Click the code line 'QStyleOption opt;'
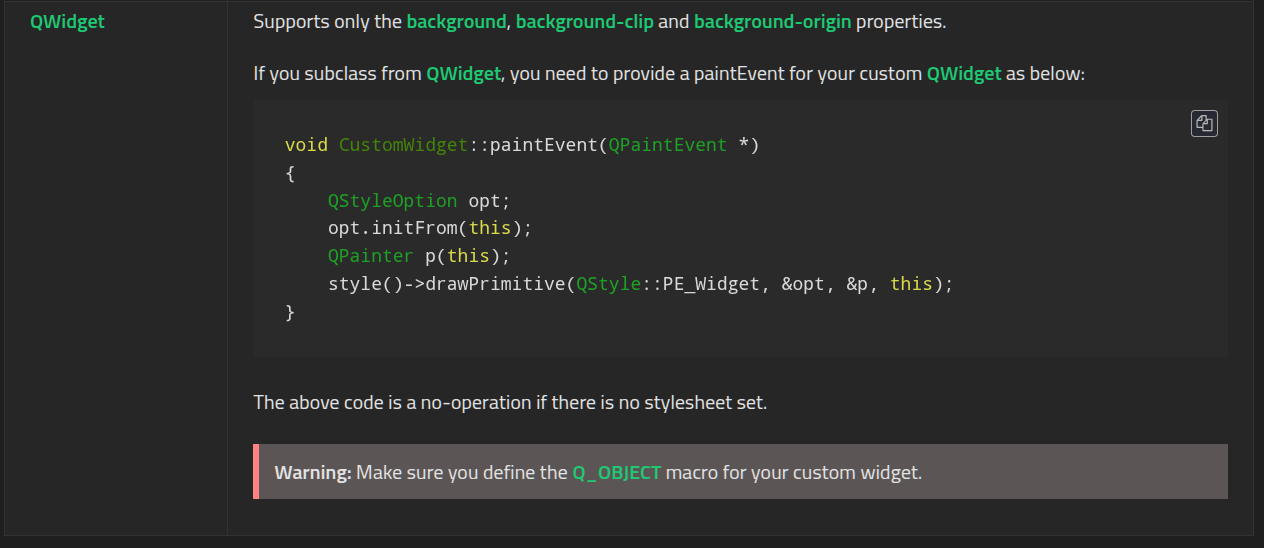Screen dimensions: 1264x548 click(419, 200)
